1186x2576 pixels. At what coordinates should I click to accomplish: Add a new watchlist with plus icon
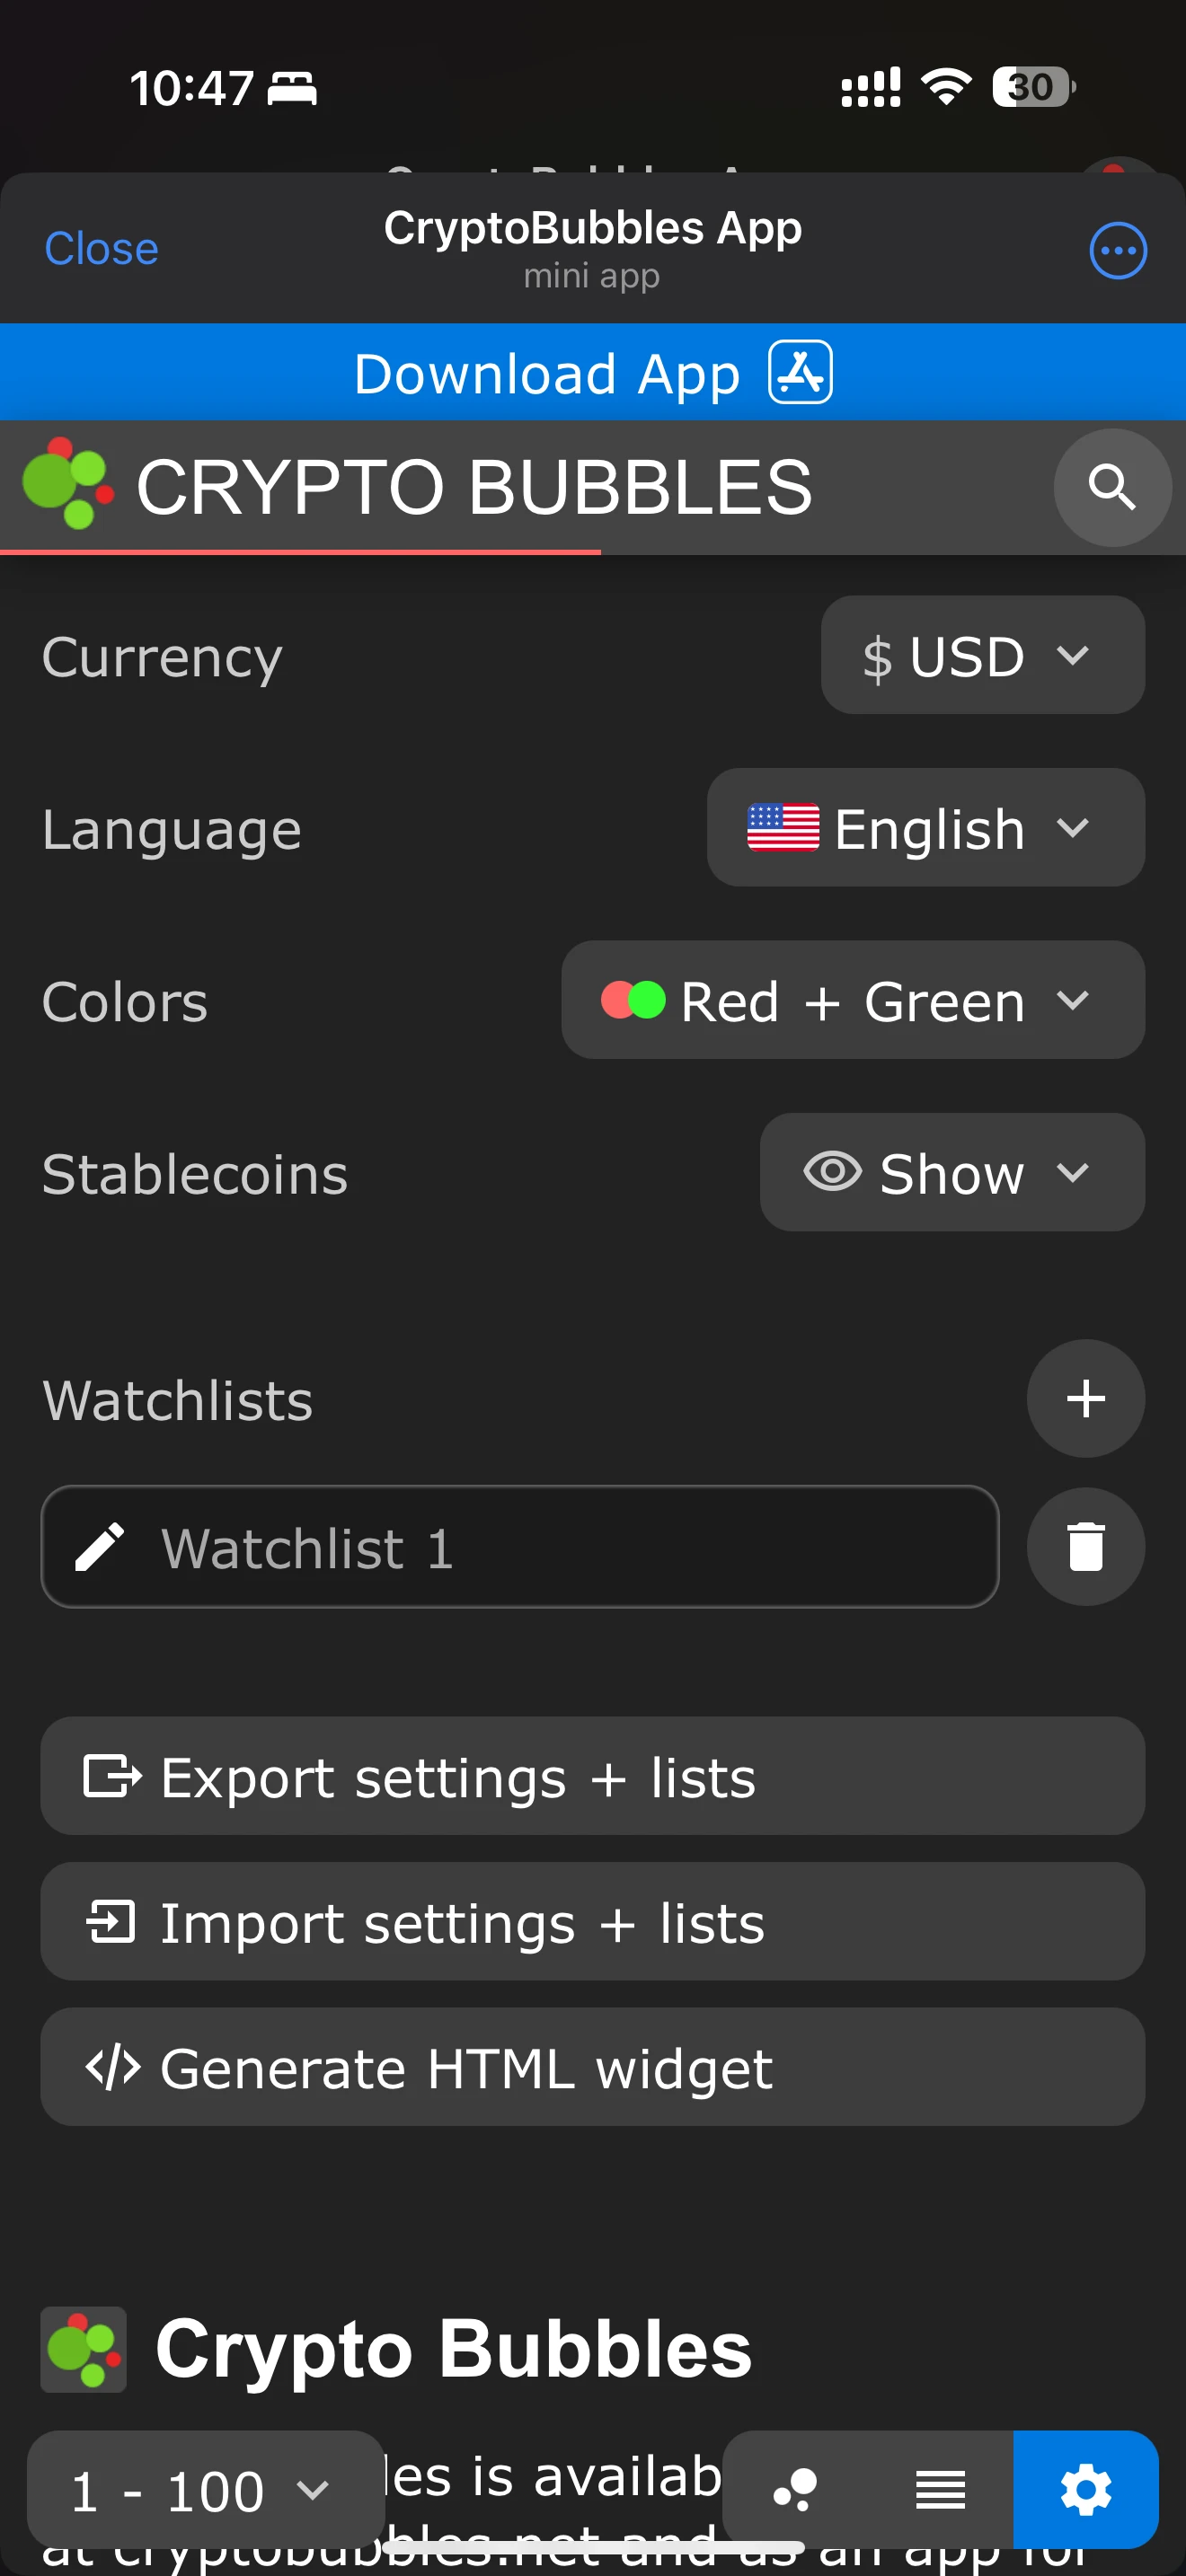(x=1085, y=1398)
